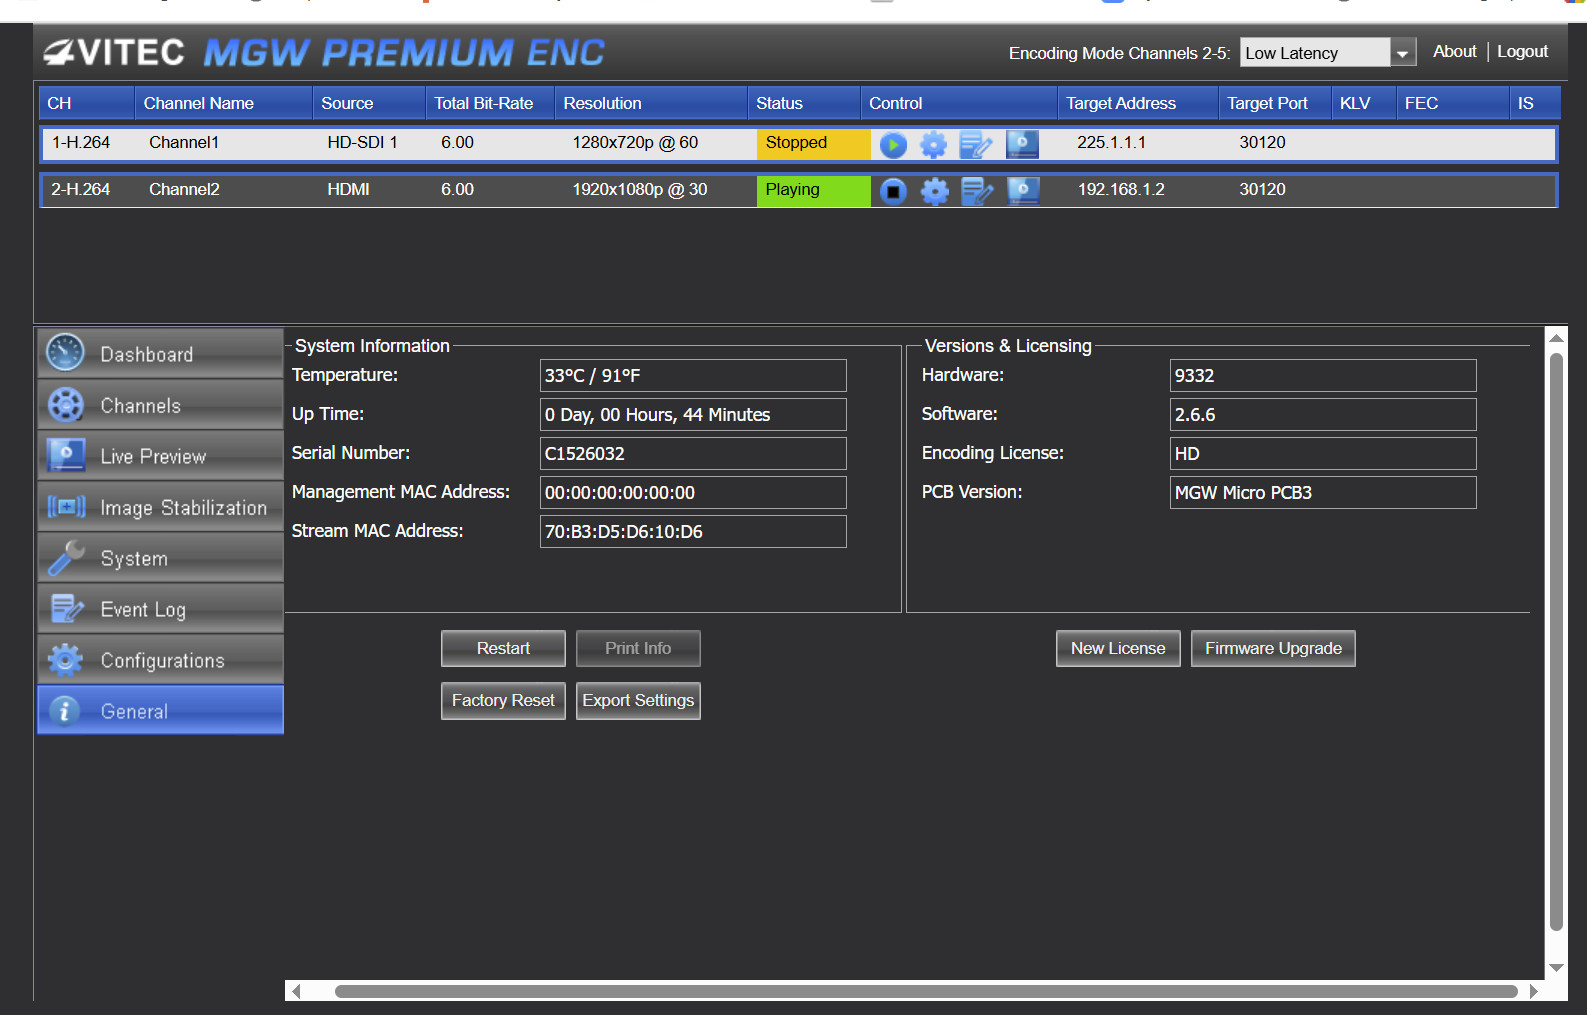This screenshot has height=1015, width=1587.
Task: Click the scroll right arrow at the bottom
Action: (1534, 991)
